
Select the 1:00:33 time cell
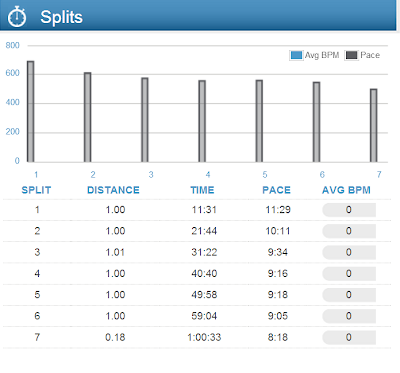pos(204,337)
